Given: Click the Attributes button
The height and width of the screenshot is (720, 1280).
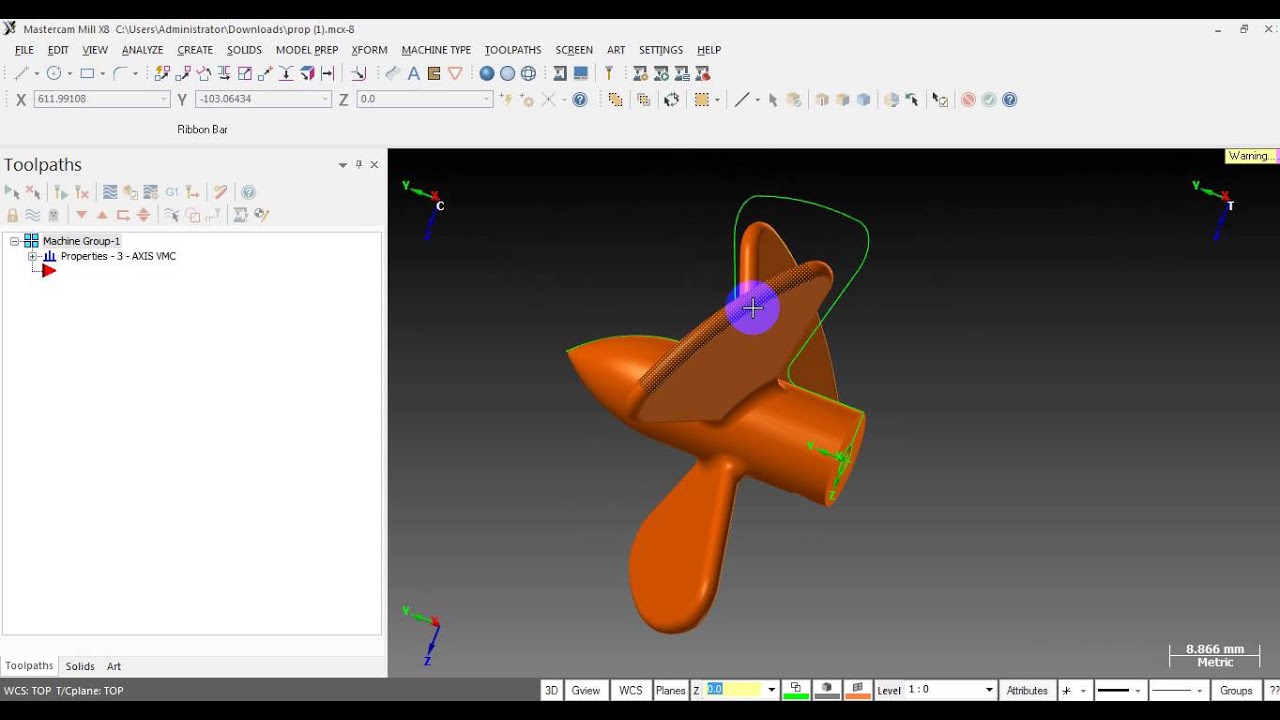Looking at the screenshot, I should 1027,690.
